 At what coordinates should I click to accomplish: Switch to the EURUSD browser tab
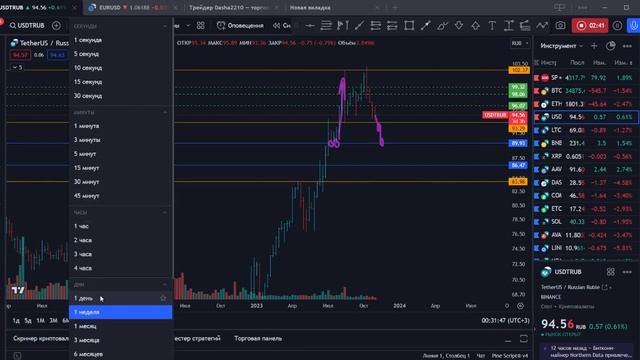coord(133,7)
